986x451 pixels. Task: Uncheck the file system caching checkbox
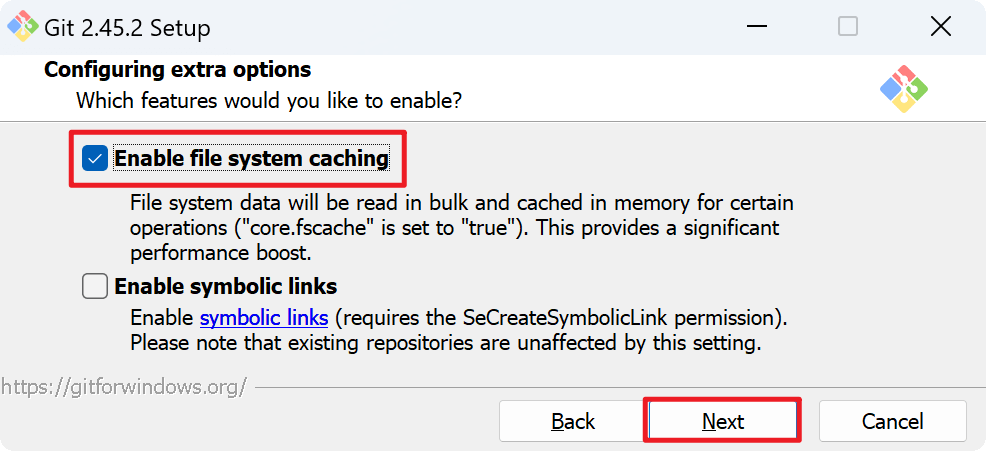point(95,158)
